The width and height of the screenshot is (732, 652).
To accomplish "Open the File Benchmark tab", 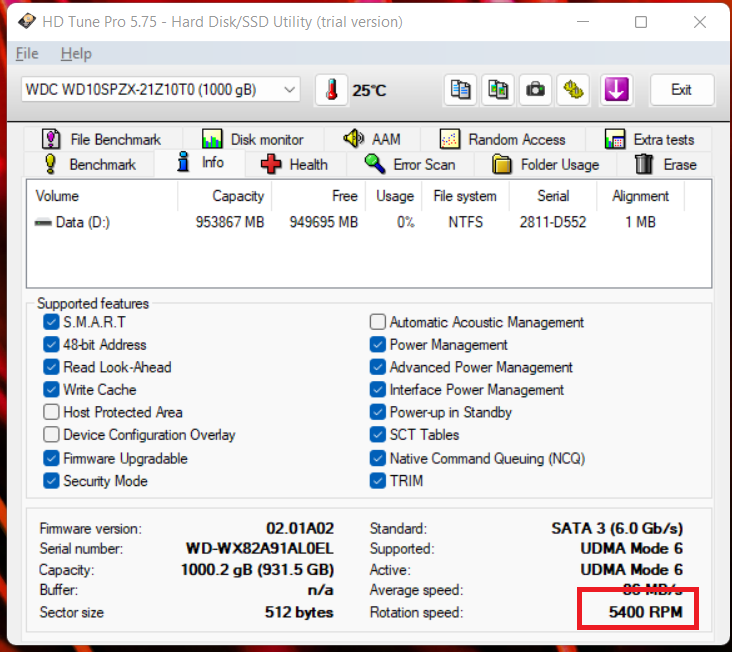I will pos(103,139).
